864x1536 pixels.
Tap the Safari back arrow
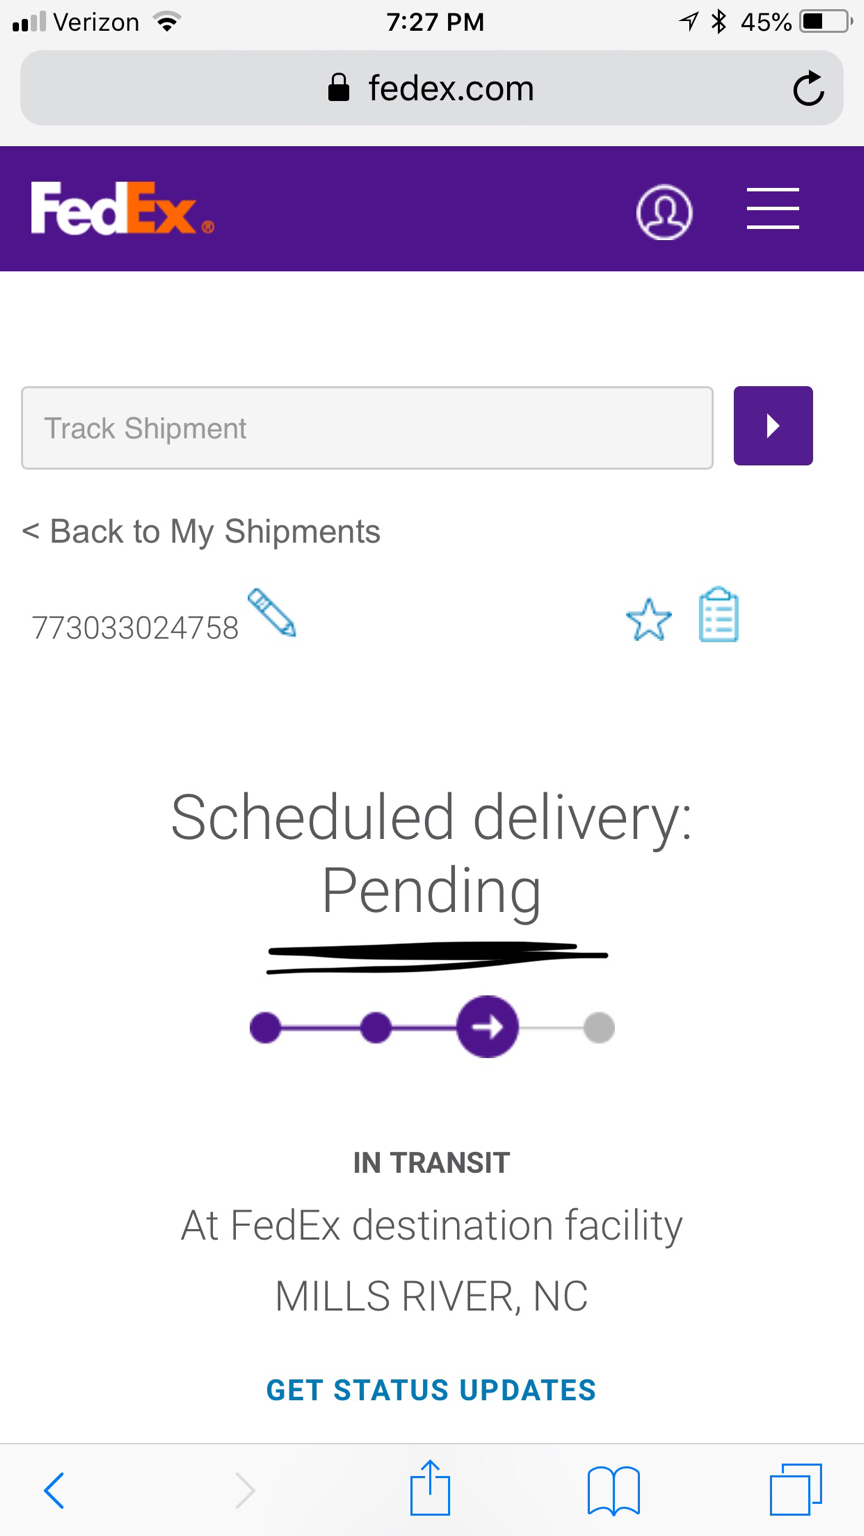pyautogui.click(x=55, y=1490)
